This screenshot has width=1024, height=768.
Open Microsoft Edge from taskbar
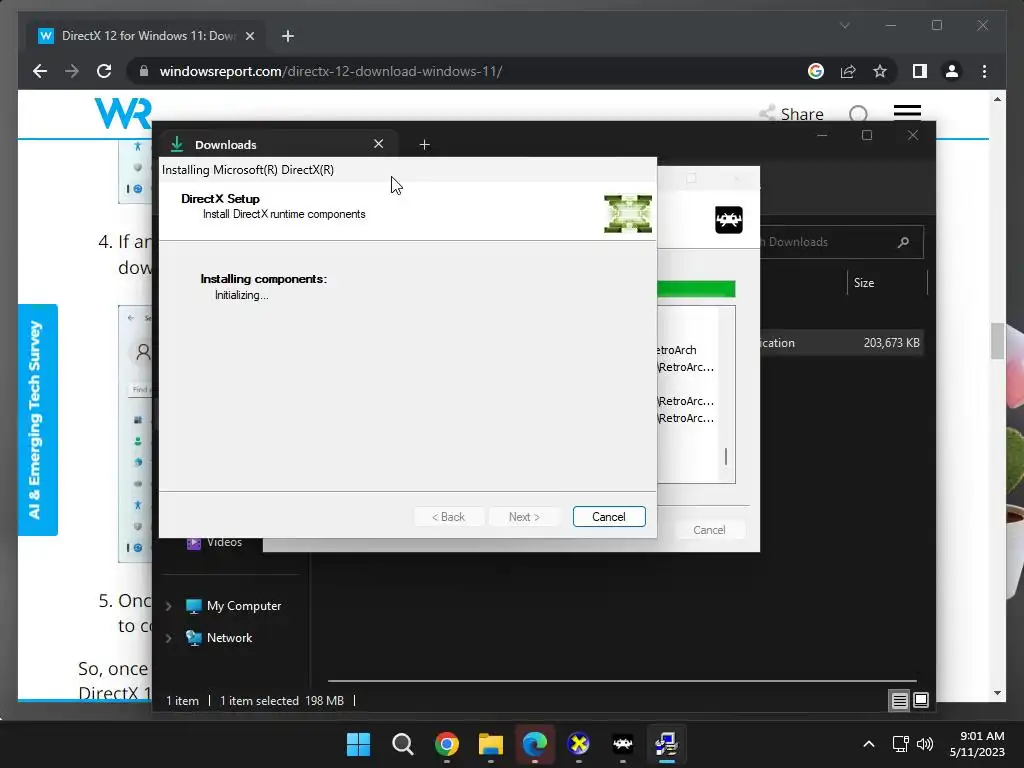[x=535, y=744]
